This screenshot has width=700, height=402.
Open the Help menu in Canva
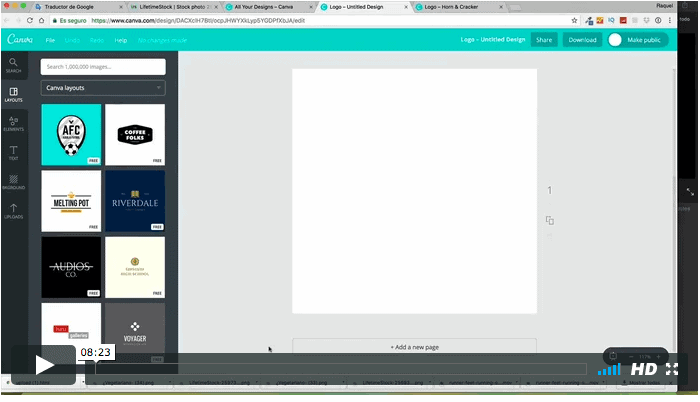[121, 40]
